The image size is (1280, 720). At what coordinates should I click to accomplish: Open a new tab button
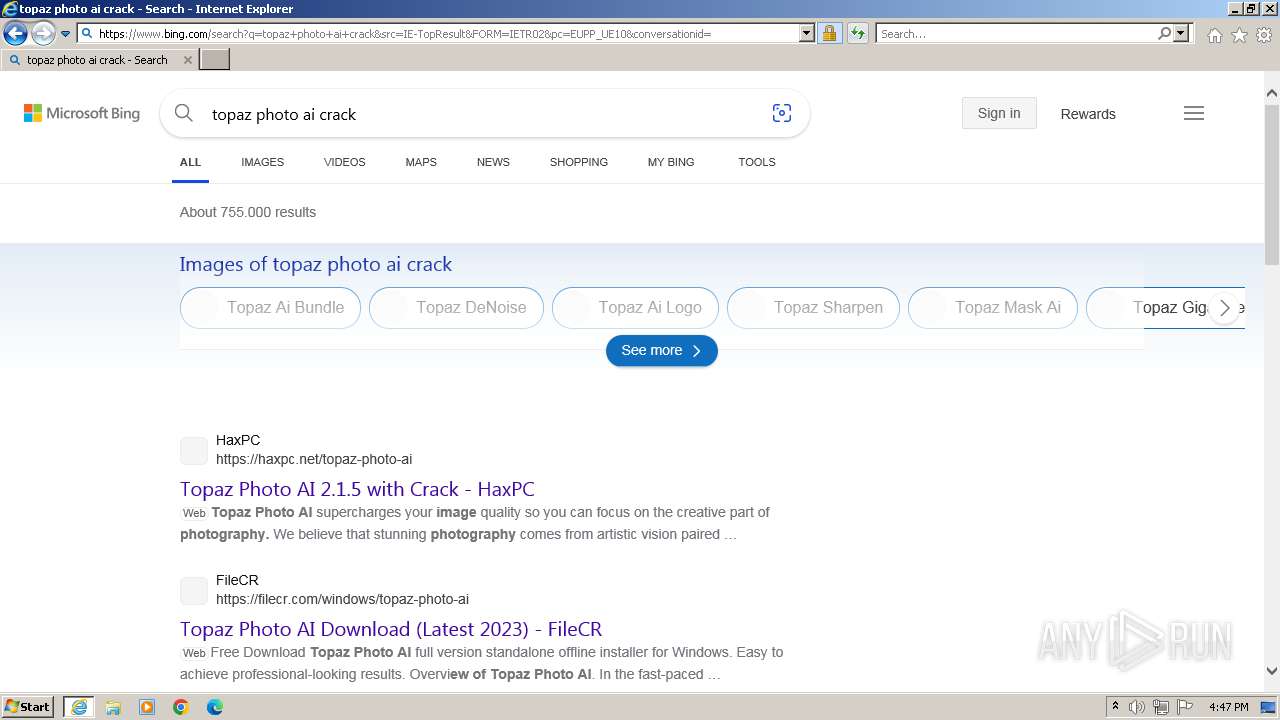pos(215,60)
